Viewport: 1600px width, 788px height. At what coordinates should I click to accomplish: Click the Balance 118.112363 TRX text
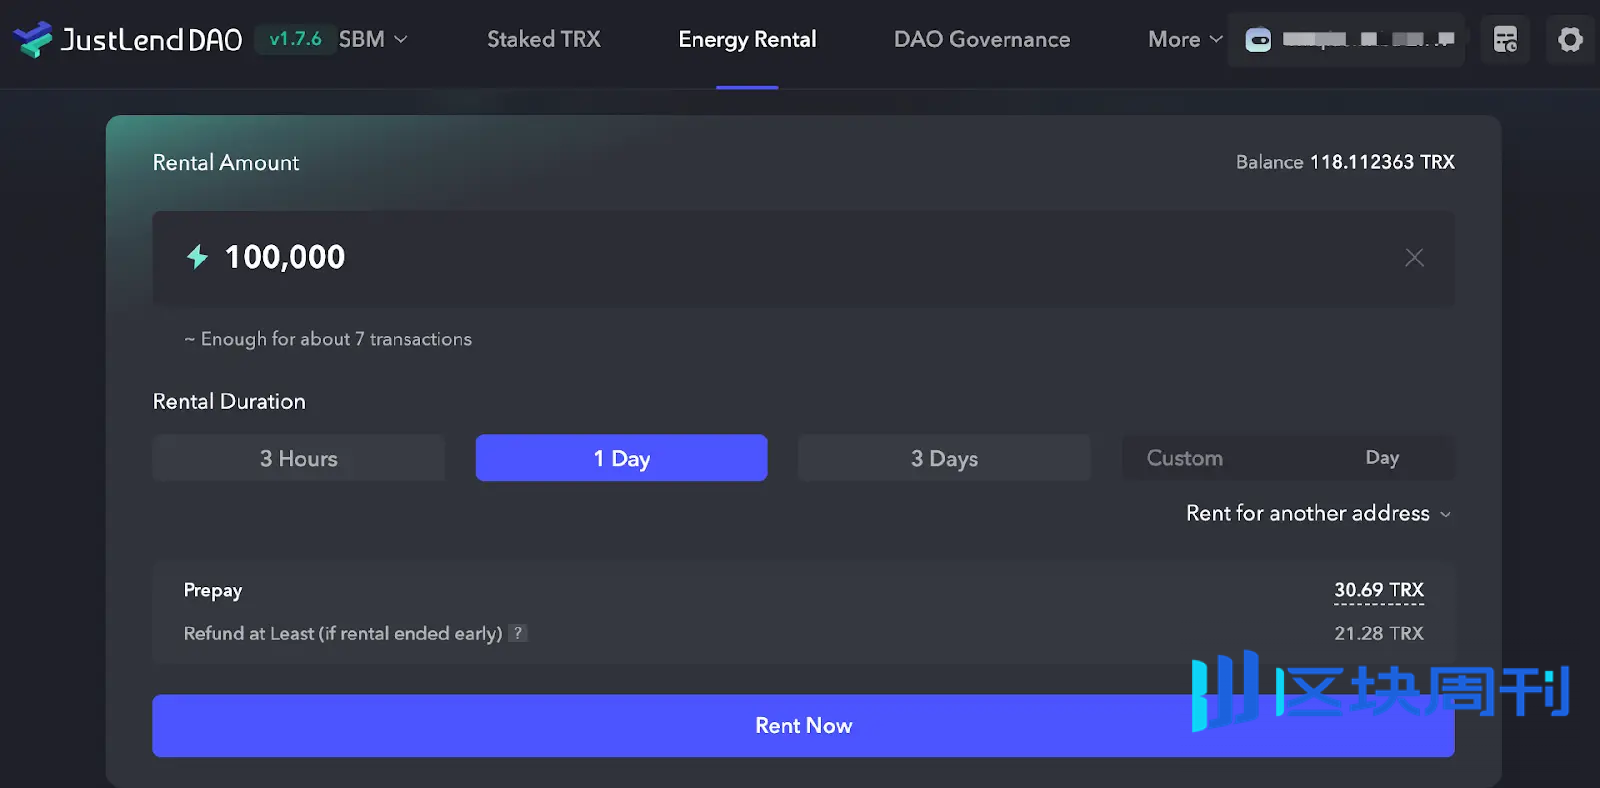pyautogui.click(x=1345, y=162)
